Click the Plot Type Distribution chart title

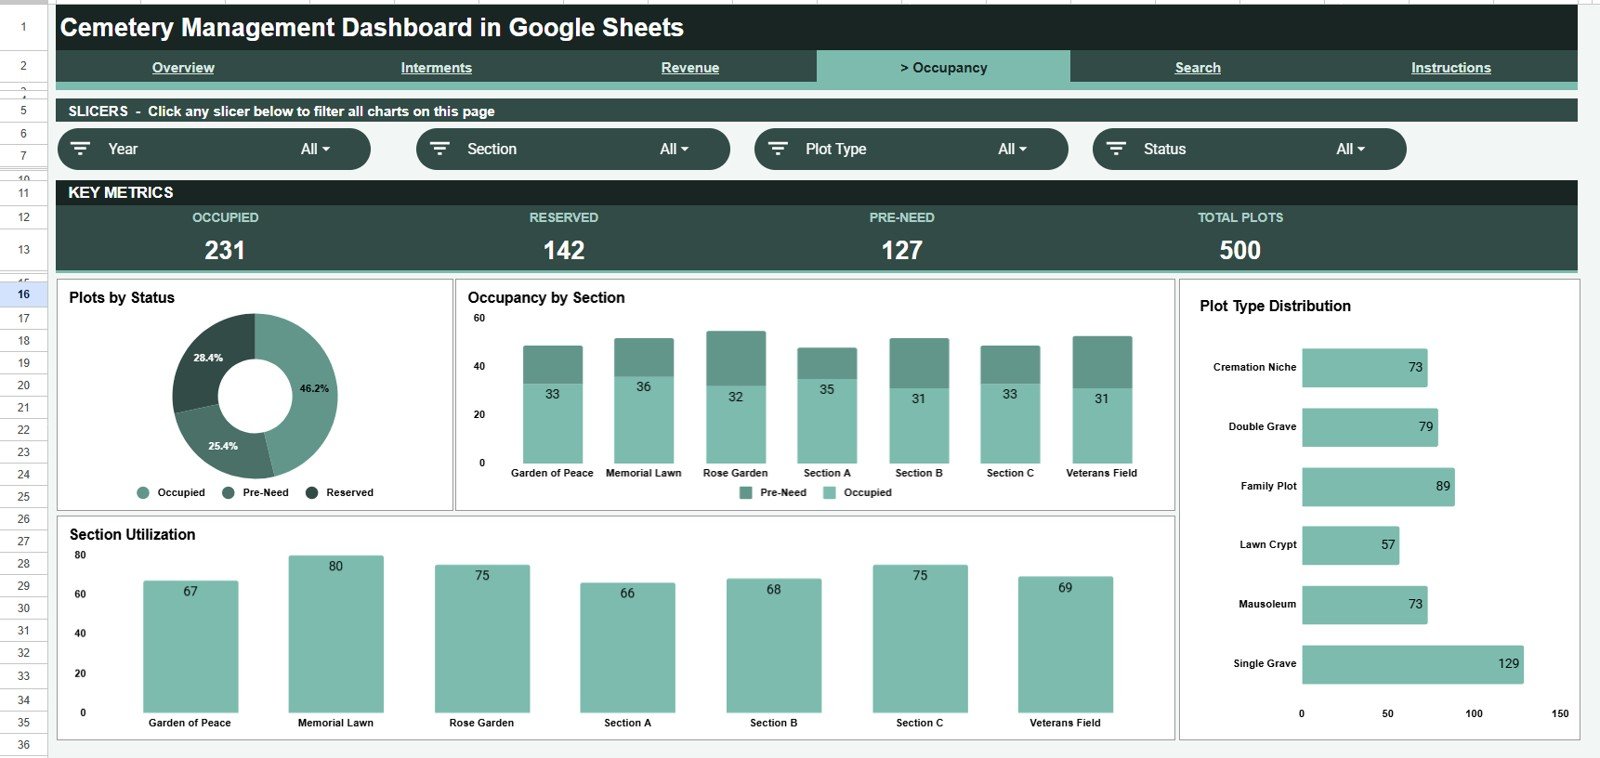[x=1275, y=306]
